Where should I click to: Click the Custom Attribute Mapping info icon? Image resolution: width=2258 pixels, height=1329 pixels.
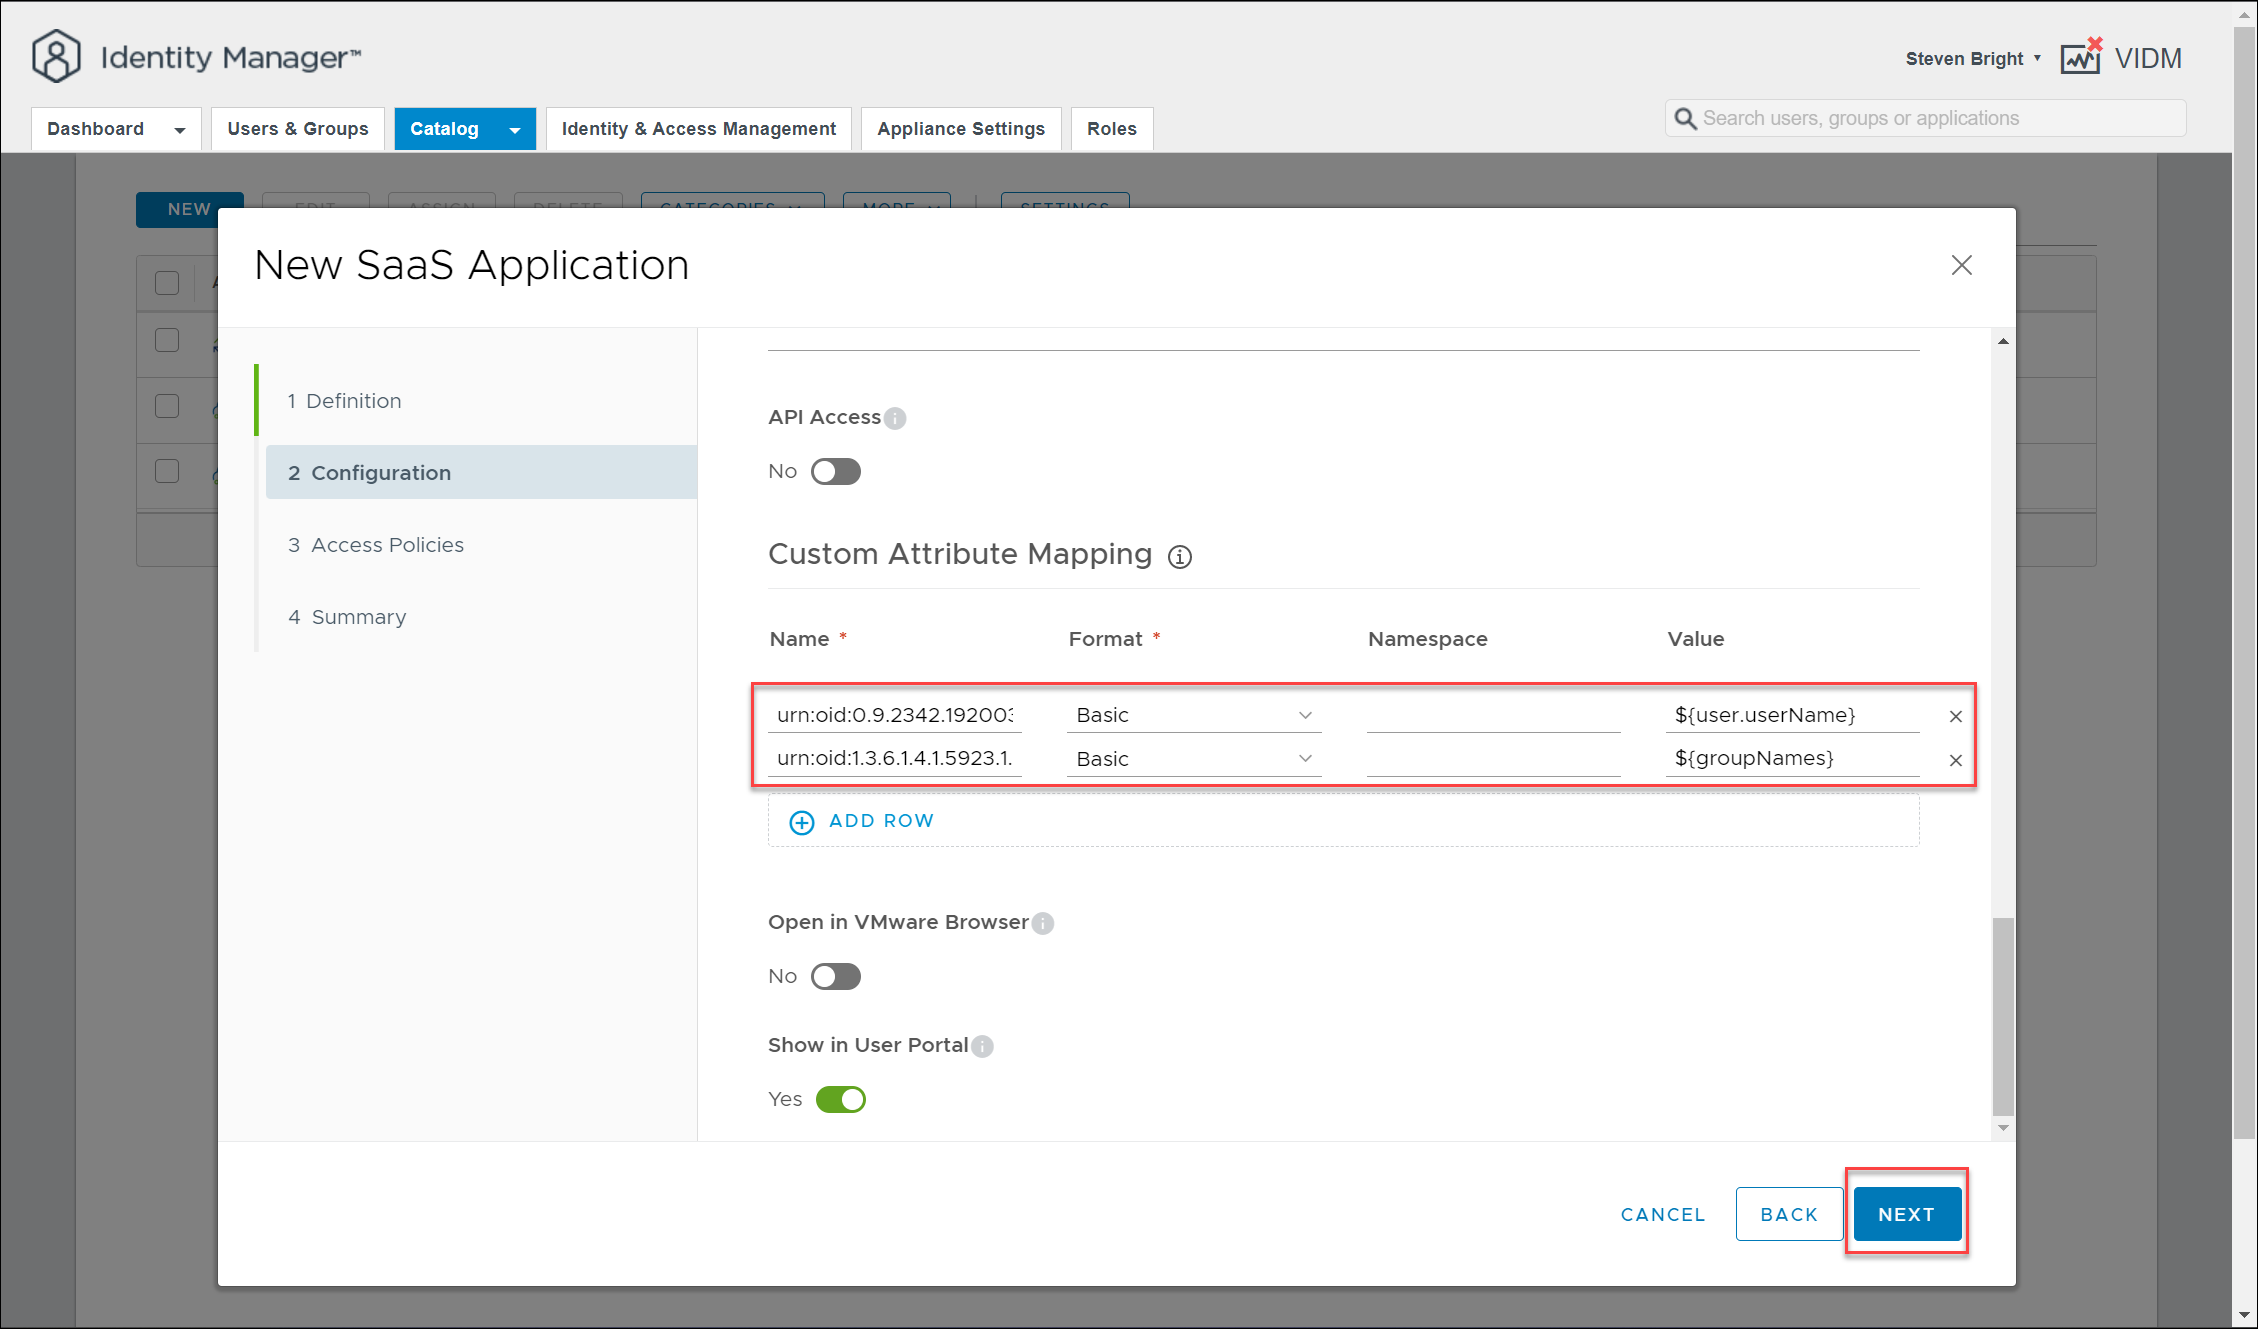coord(1180,557)
